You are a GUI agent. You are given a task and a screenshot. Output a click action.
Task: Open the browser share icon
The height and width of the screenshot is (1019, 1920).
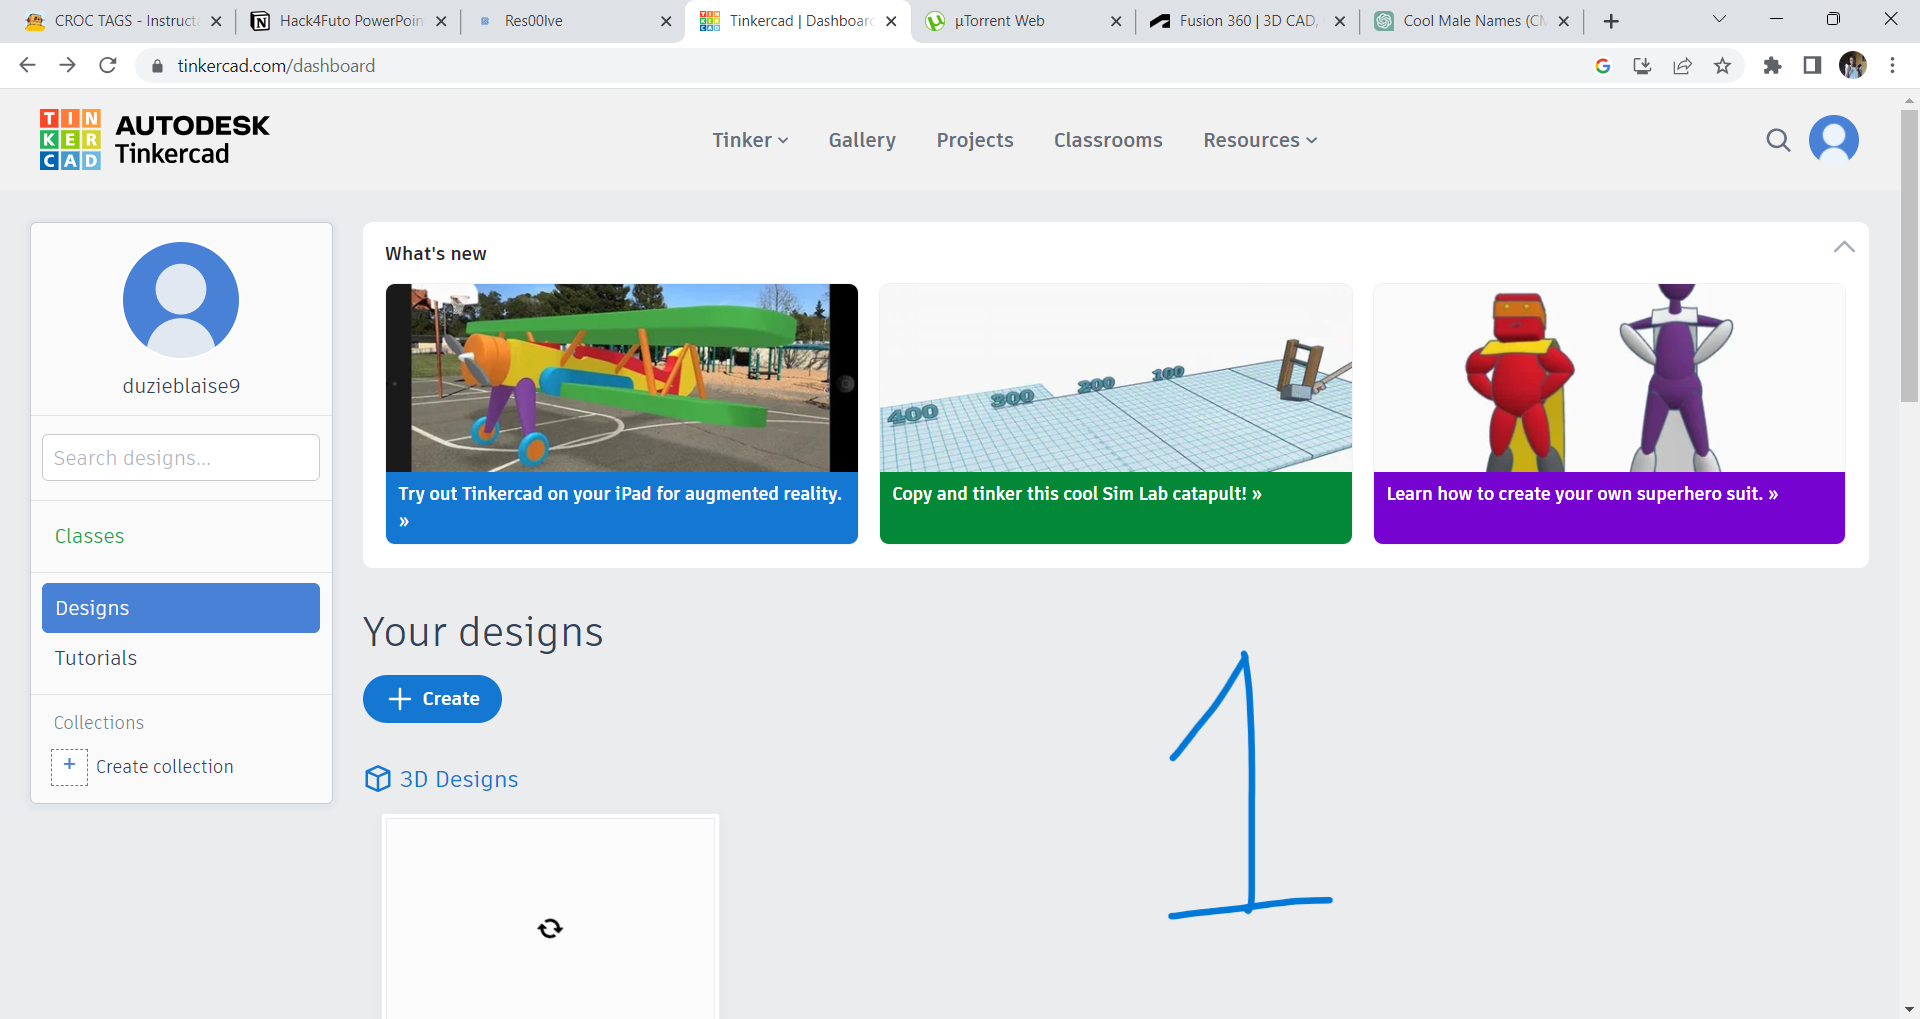(1682, 65)
